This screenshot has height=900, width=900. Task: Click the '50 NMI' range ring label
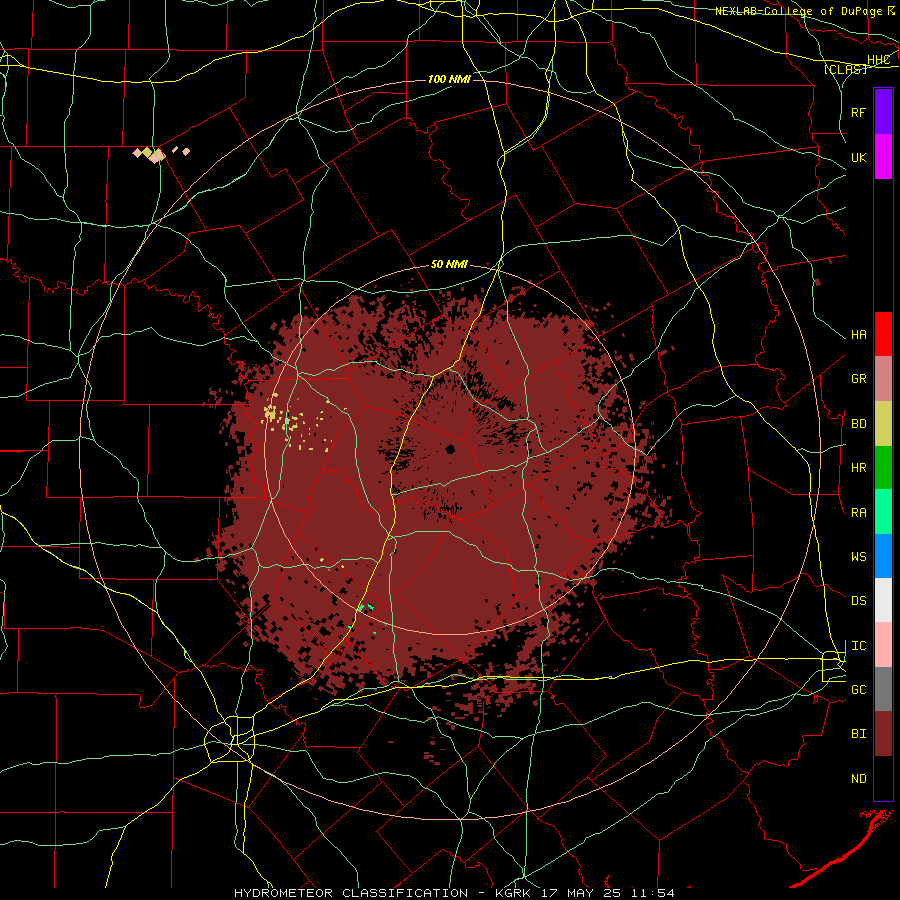pos(449,265)
